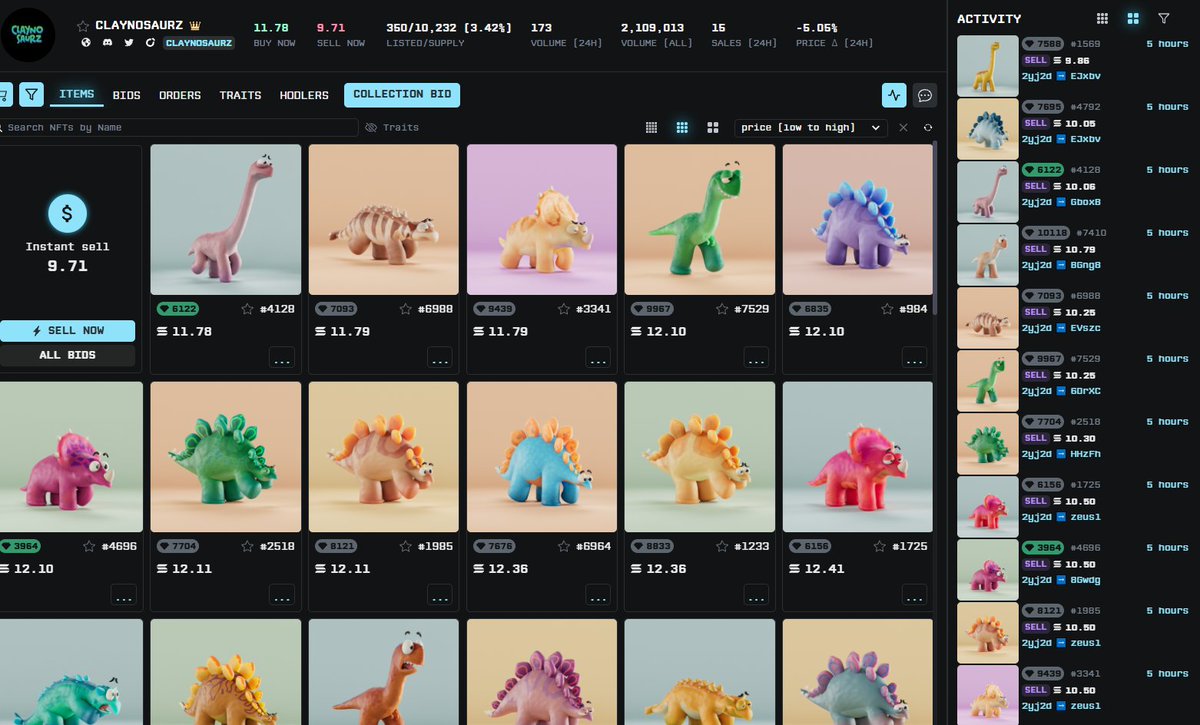Screen dimensions: 1200x725
Task: Open the TRAITS tab
Action: pos(240,95)
